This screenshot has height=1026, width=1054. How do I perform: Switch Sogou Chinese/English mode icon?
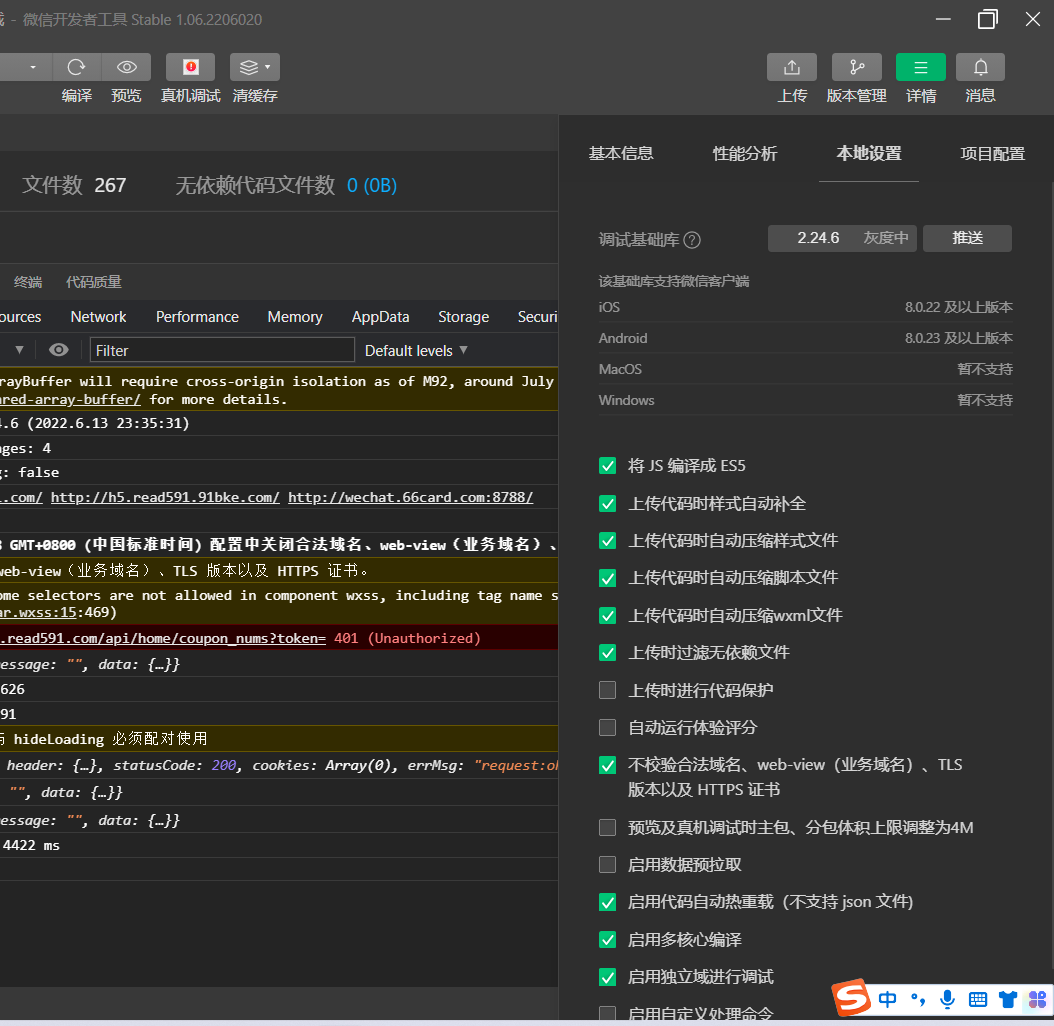tap(887, 1000)
